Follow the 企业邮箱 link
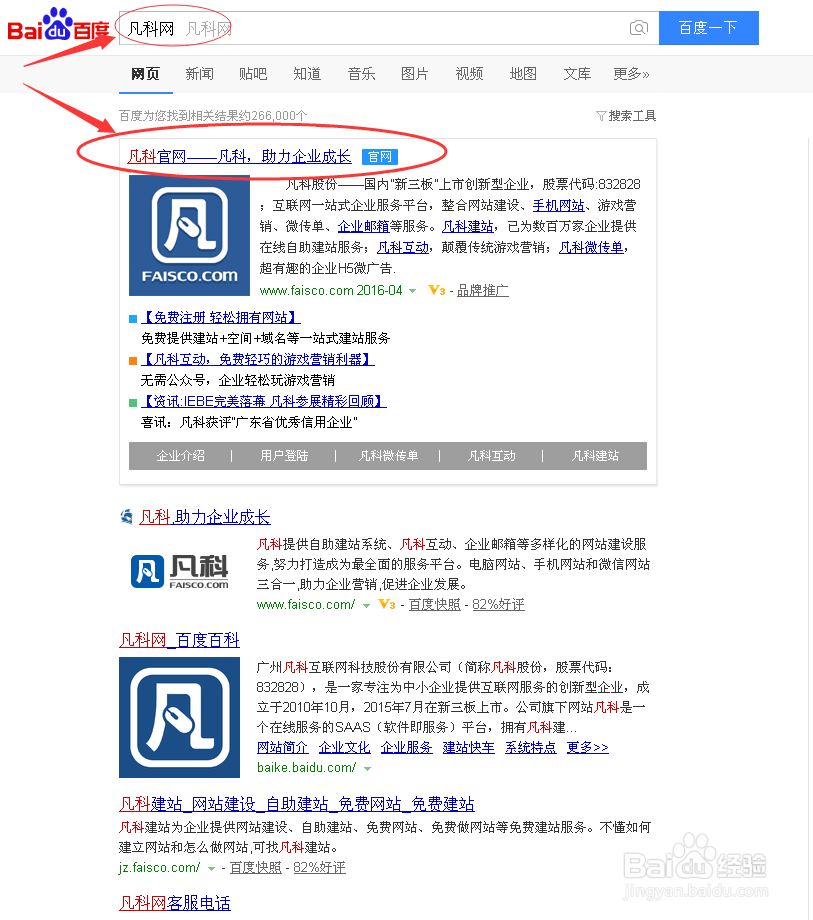Screen dimensions: 813x920 point(364,226)
